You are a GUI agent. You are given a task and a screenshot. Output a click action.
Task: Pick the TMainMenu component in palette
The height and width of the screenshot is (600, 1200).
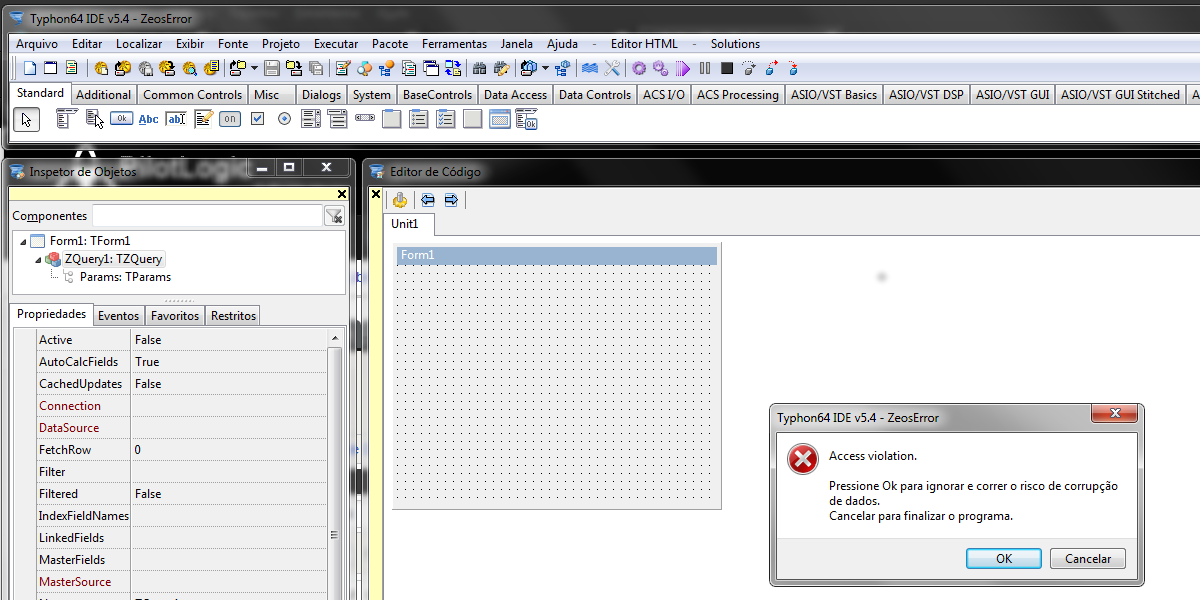click(x=67, y=119)
